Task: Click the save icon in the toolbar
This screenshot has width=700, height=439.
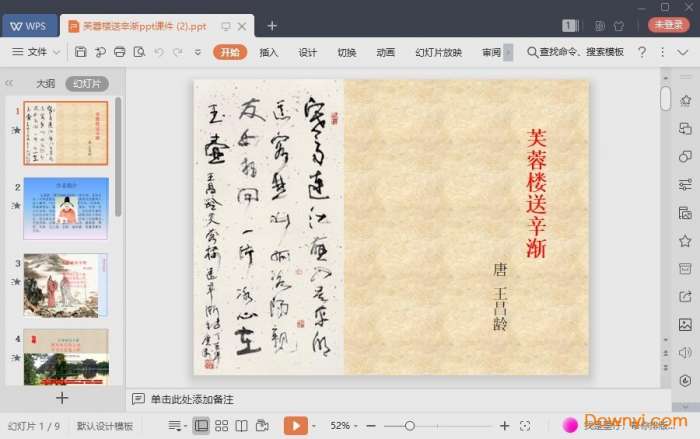Action: pyautogui.click(x=80, y=52)
